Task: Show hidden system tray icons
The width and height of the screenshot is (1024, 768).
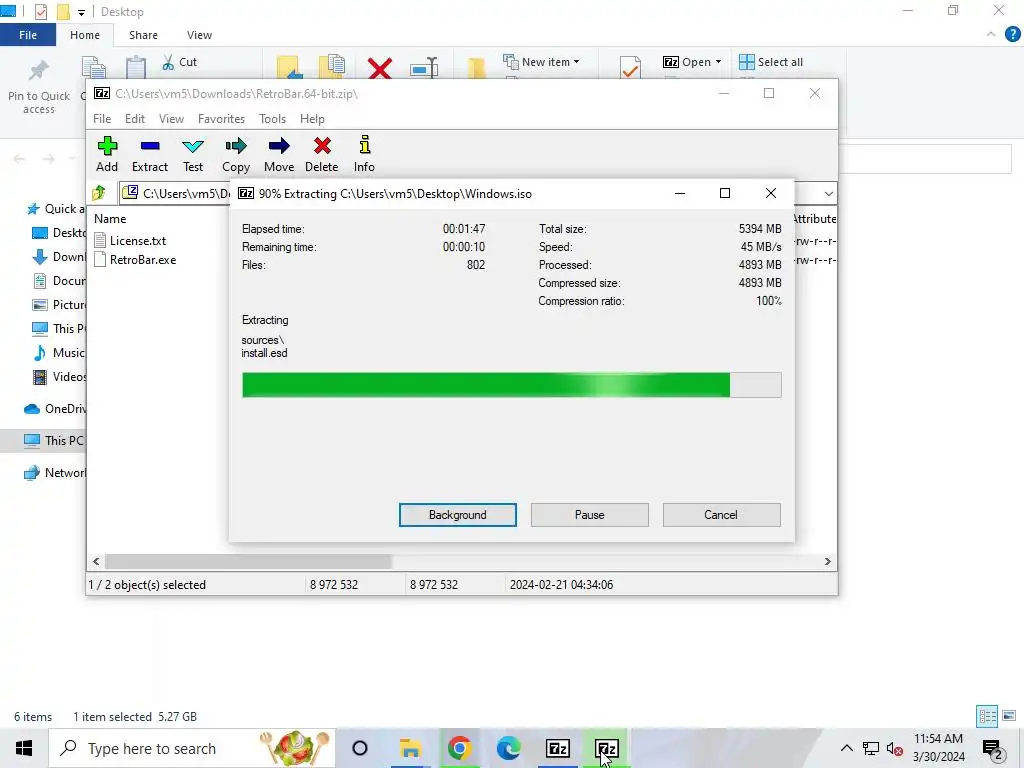Action: [x=846, y=748]
